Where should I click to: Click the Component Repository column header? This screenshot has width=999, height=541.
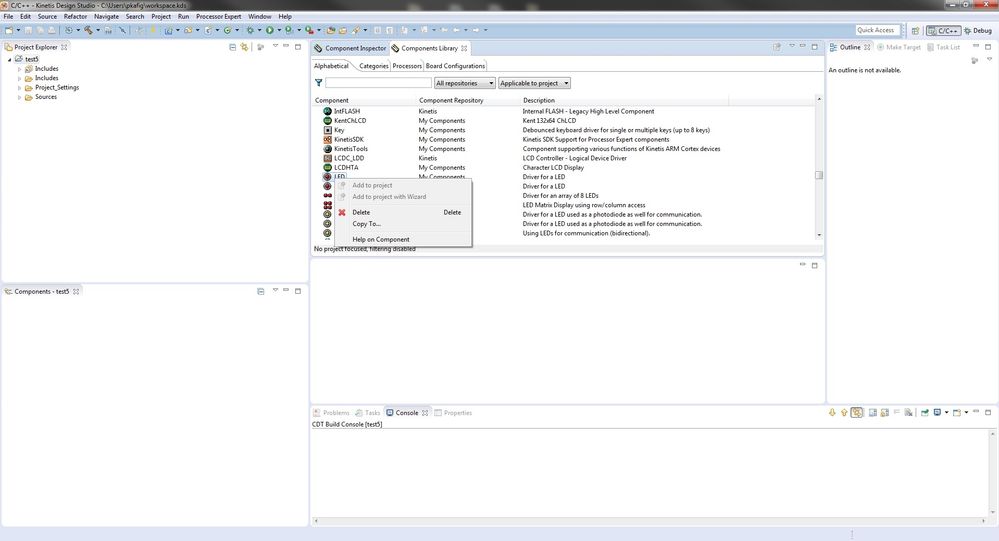[451, 100]
